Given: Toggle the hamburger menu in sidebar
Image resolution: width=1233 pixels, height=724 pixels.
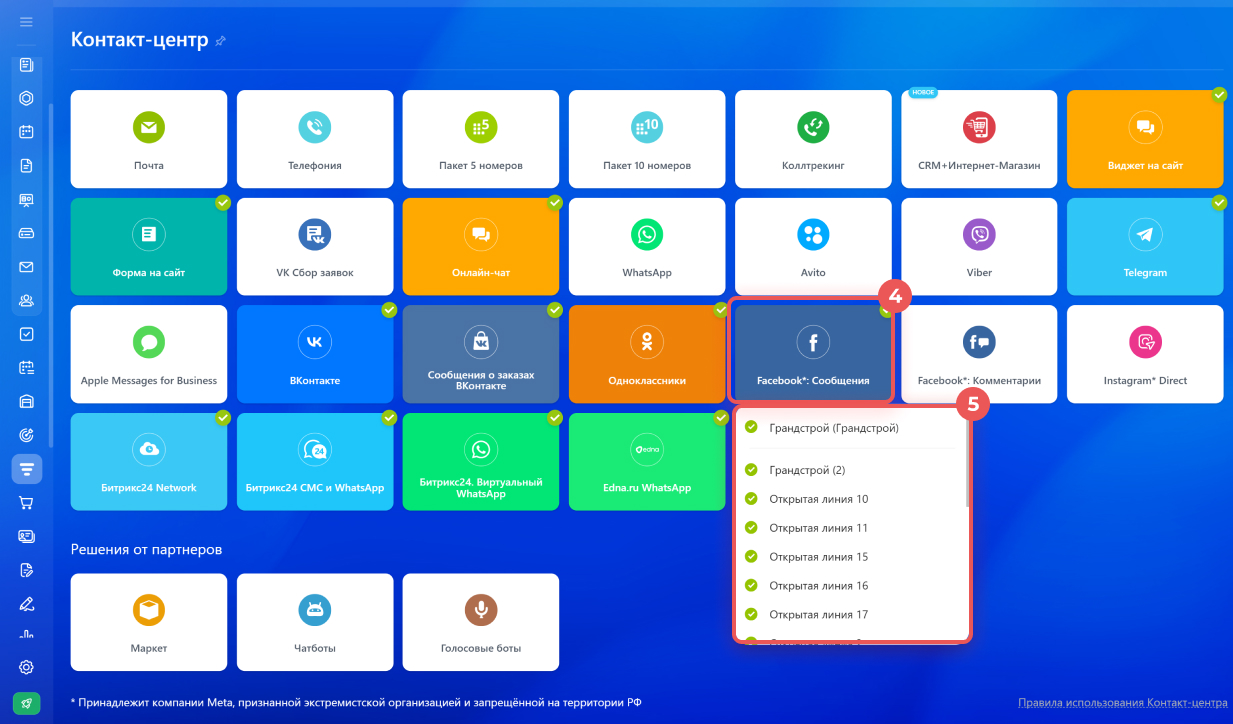Looking at the screenshot, I should pos(27,21).
